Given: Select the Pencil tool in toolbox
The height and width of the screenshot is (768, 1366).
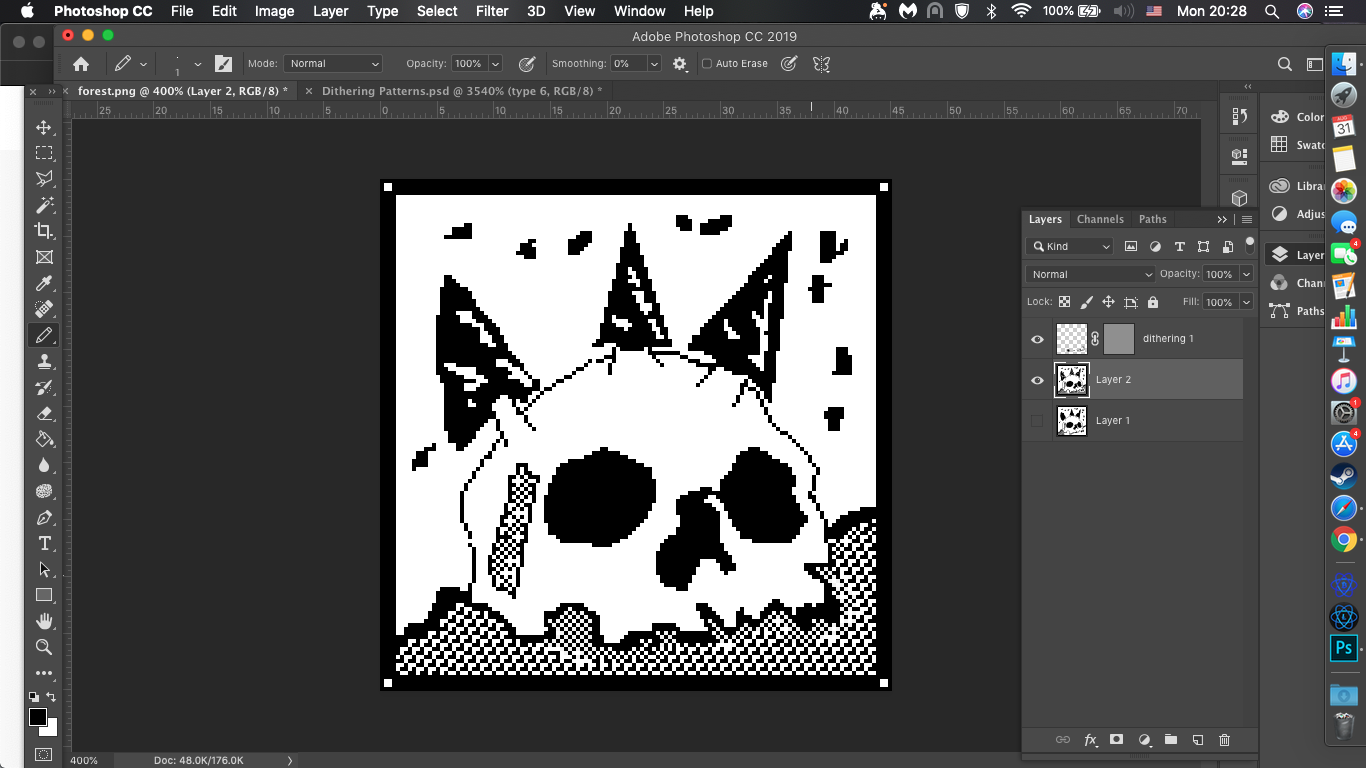Looking at the screenshot, I should coord(44,335).
